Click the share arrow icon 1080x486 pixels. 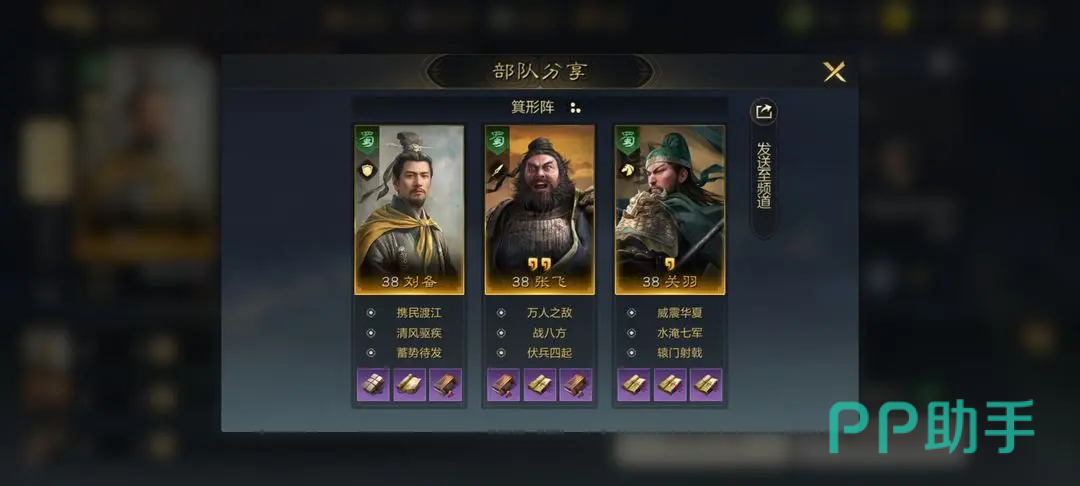coord(763,112)
